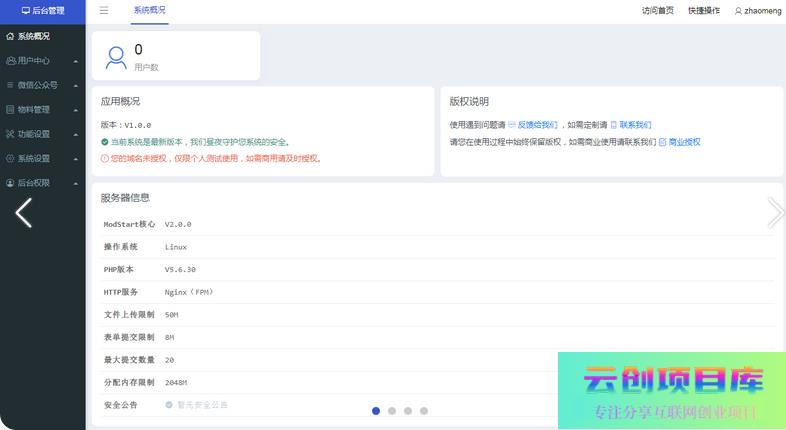Click the 分配内存限制 2048M row
This screenshot has width=786, height=430.
click(x=438, y=382)
